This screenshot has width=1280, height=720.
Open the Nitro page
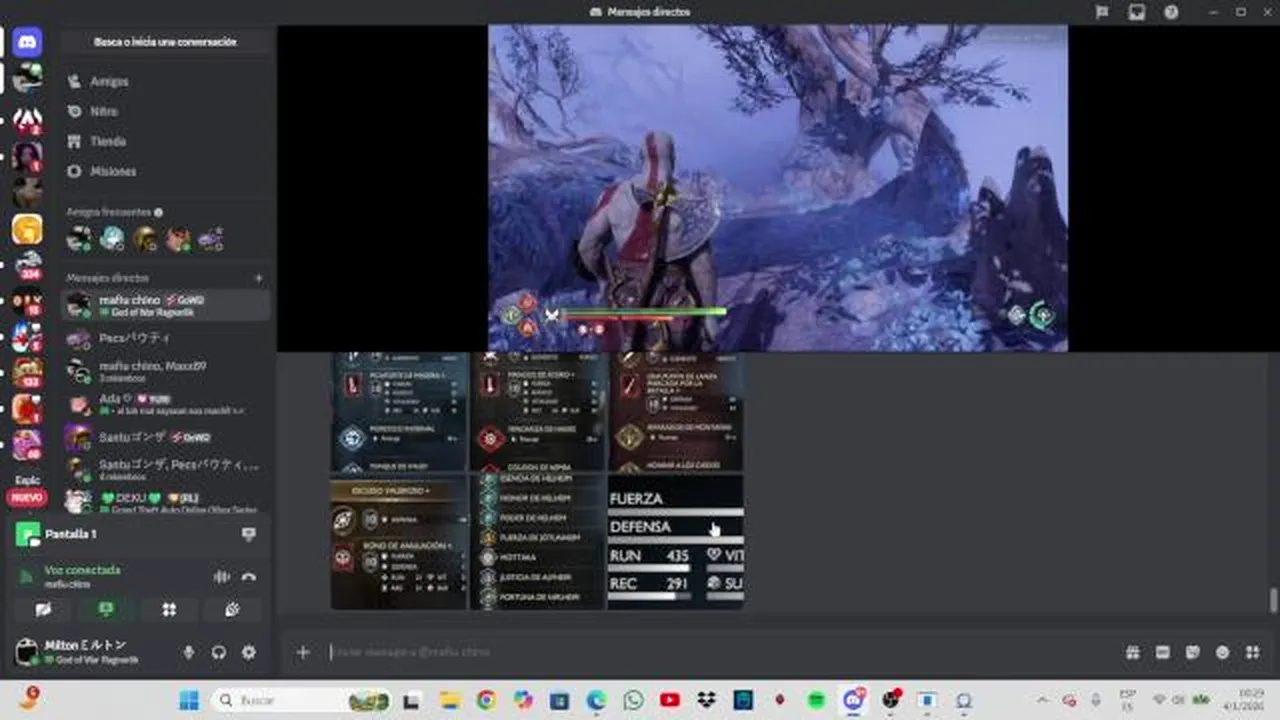point(165,112)
